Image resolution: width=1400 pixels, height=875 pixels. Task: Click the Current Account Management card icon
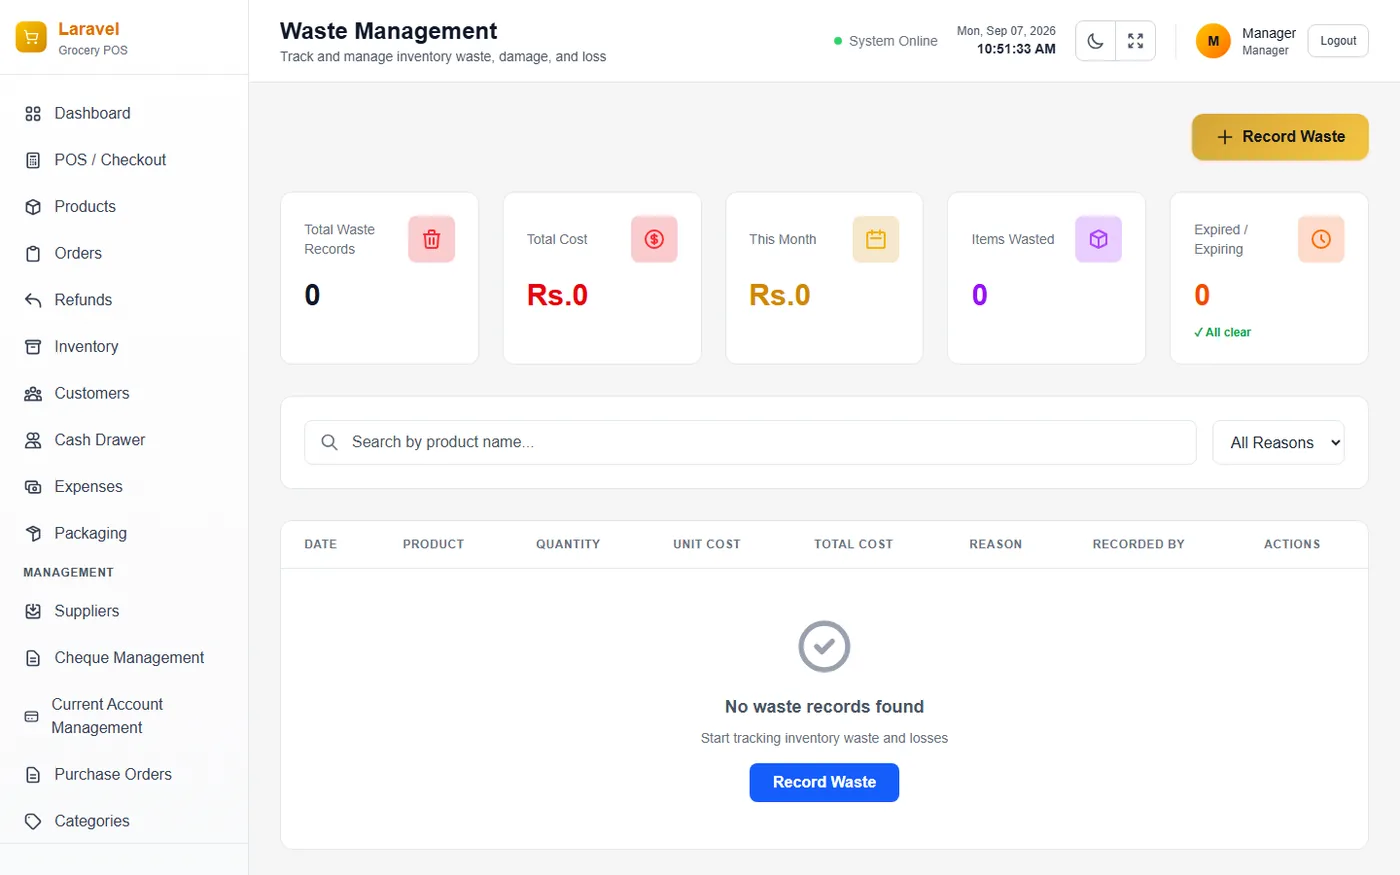31,717
